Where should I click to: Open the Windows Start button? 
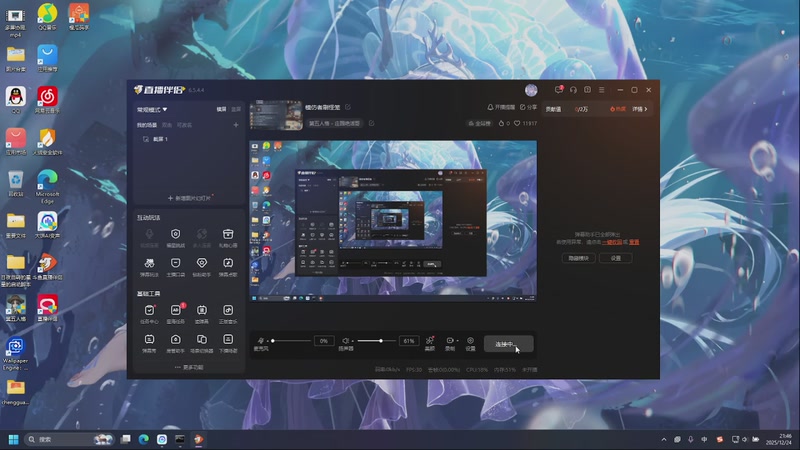coord(14,439)
